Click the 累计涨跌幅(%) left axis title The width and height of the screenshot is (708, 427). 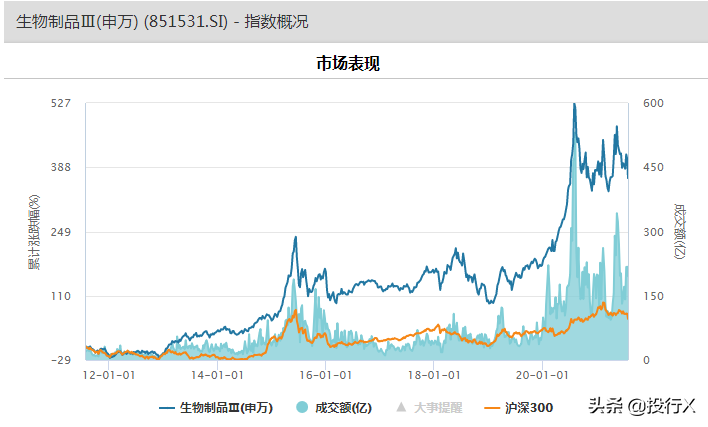pyautogui.click(x=33, y=232)
